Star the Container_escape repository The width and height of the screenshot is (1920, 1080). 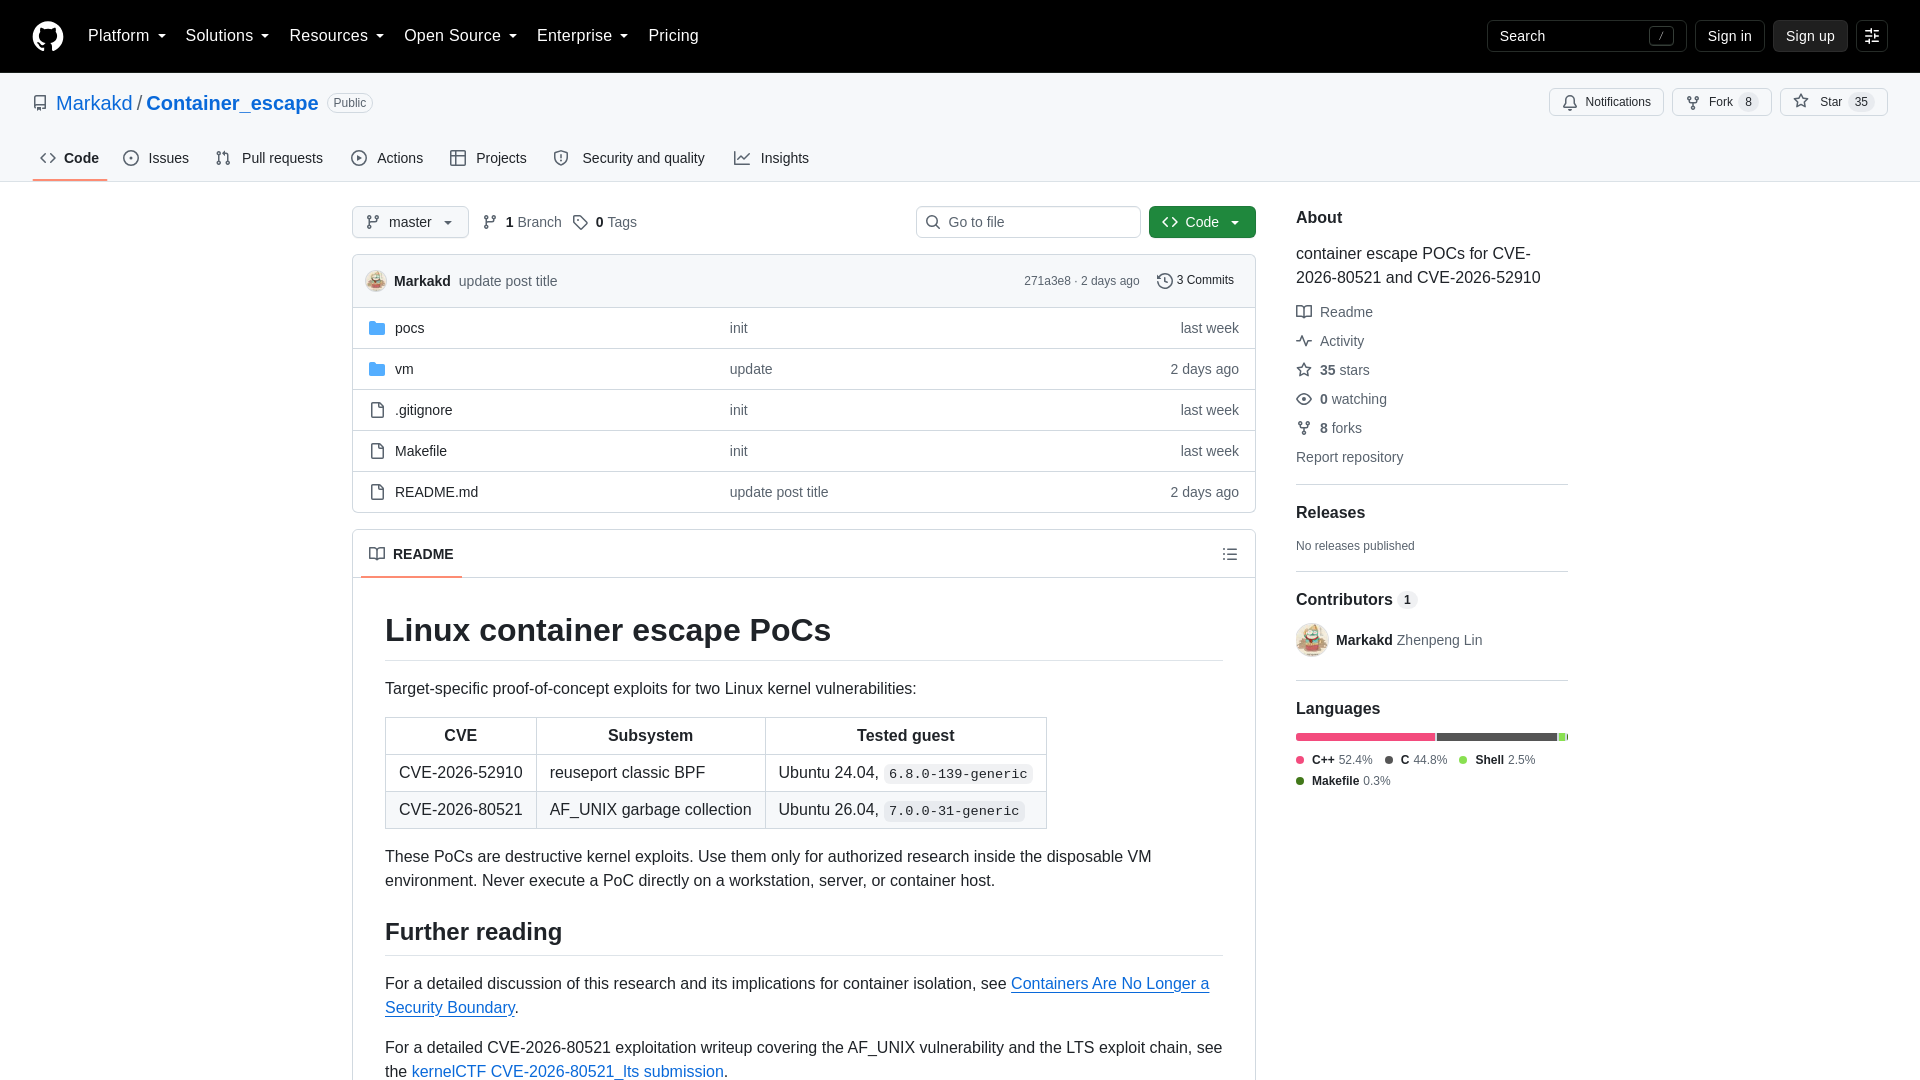click(x=1833, y=102)
